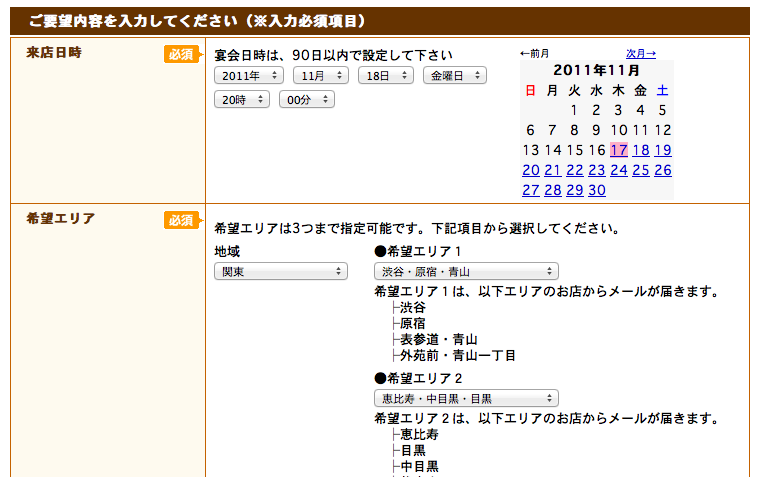This screenshot has width=757, height=477.
Task: Click the 中目黒 area list entry
Action: tap(419, 466)
